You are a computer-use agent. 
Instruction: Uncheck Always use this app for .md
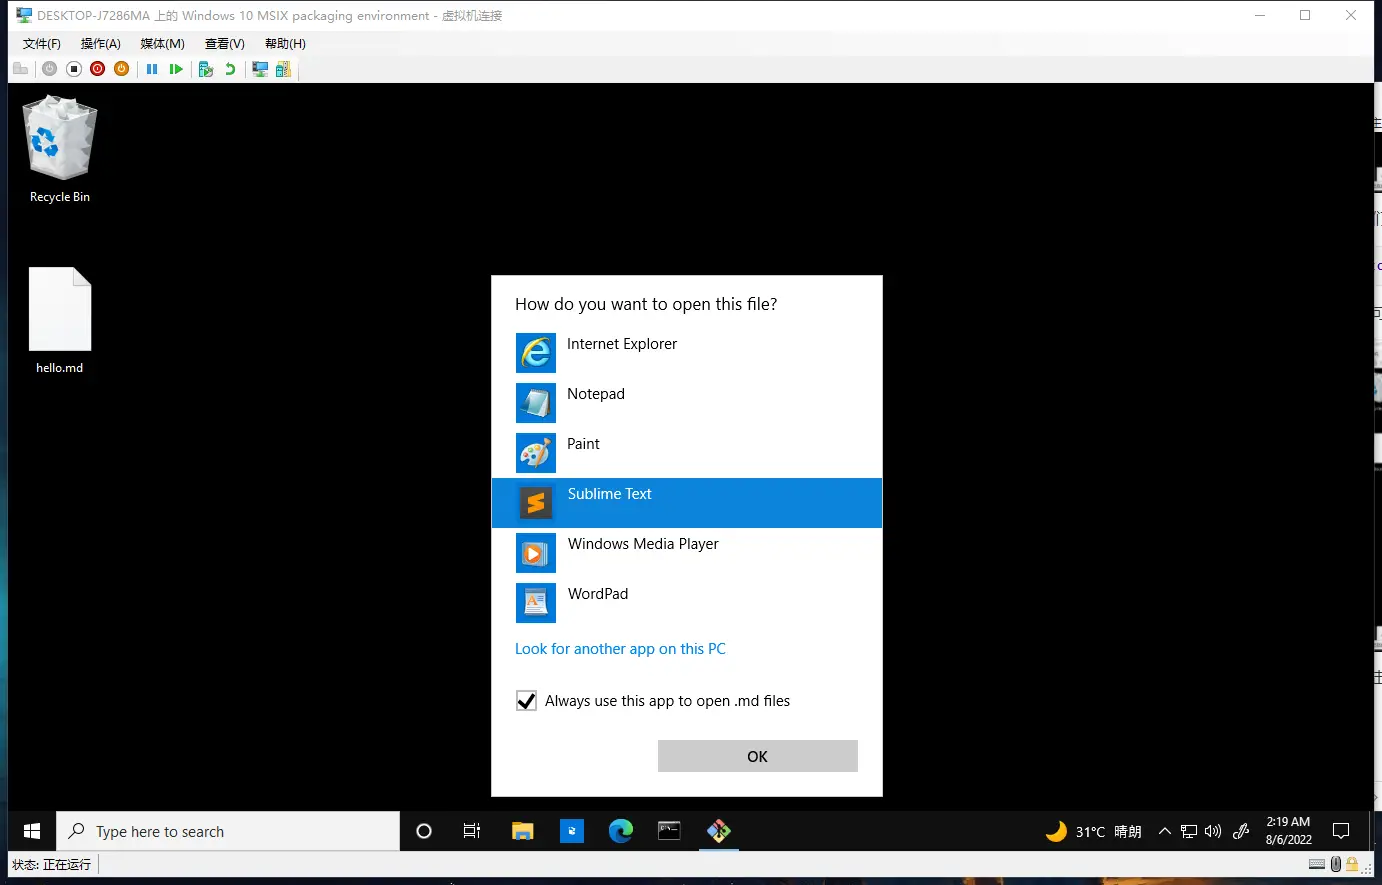527,701
